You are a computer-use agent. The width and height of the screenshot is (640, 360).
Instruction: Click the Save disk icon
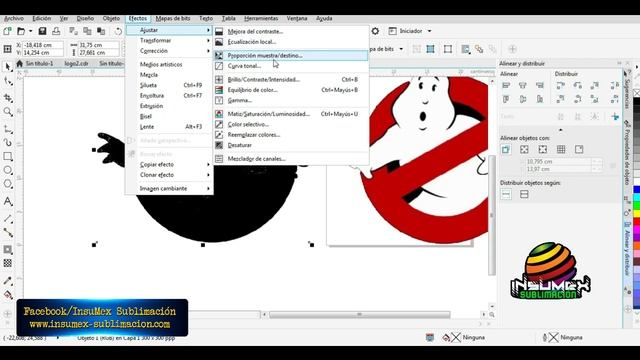click(42, 31)
